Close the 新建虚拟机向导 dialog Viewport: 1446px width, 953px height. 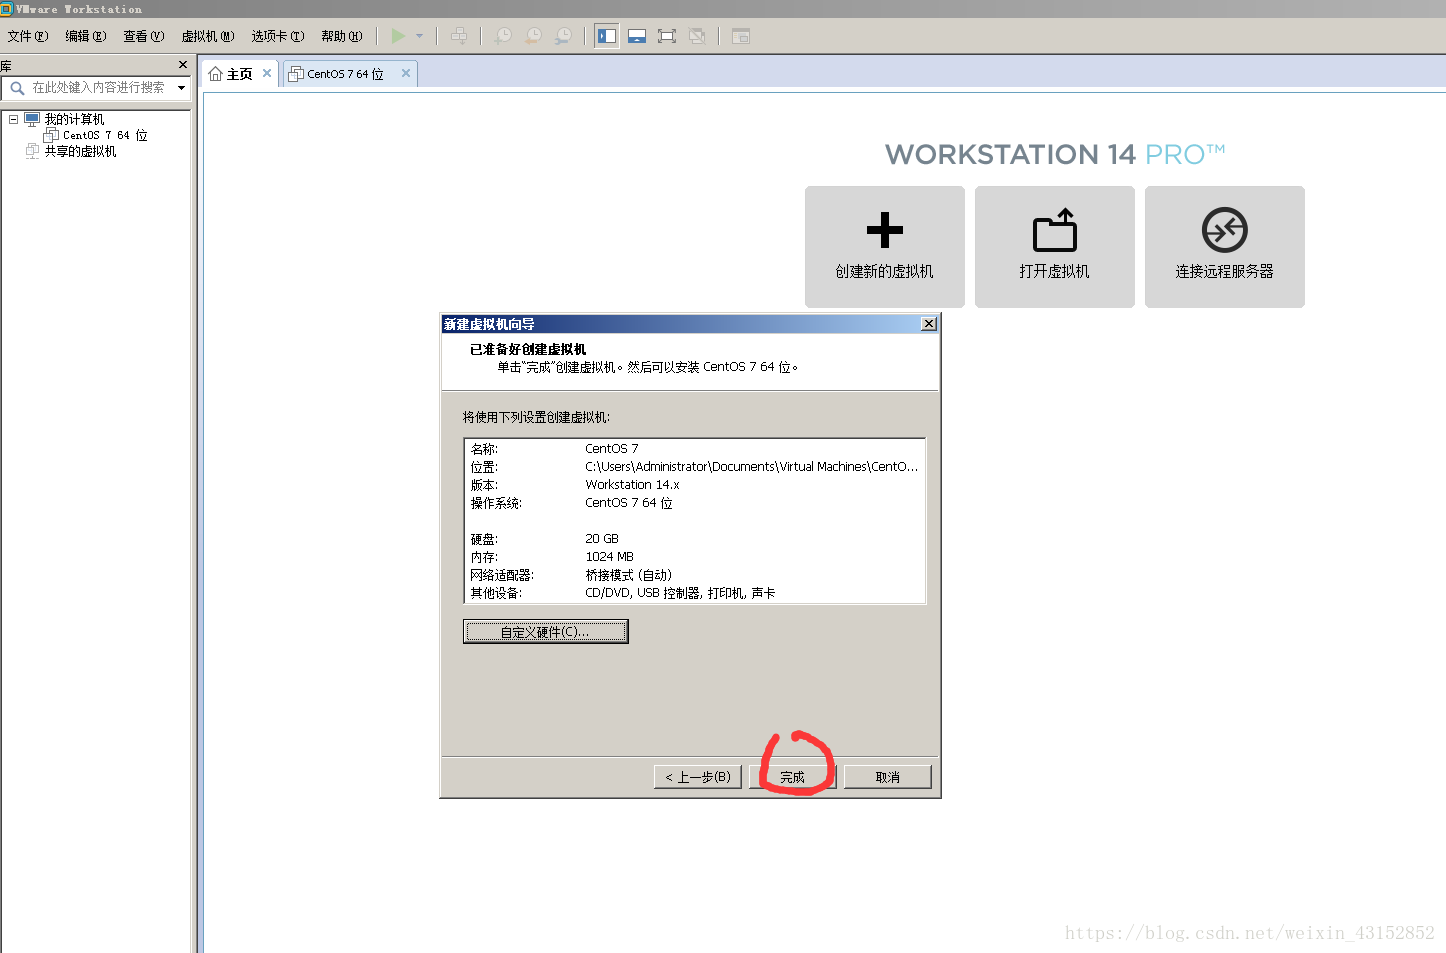click(929, 324)
